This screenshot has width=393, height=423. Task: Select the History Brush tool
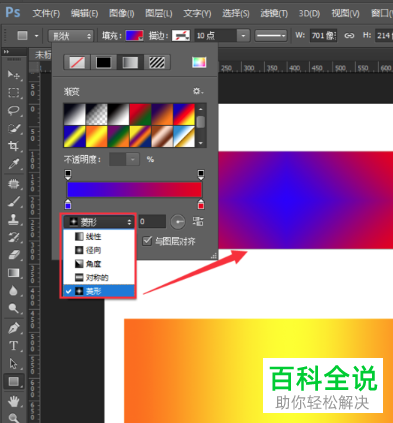pos(13,237)
